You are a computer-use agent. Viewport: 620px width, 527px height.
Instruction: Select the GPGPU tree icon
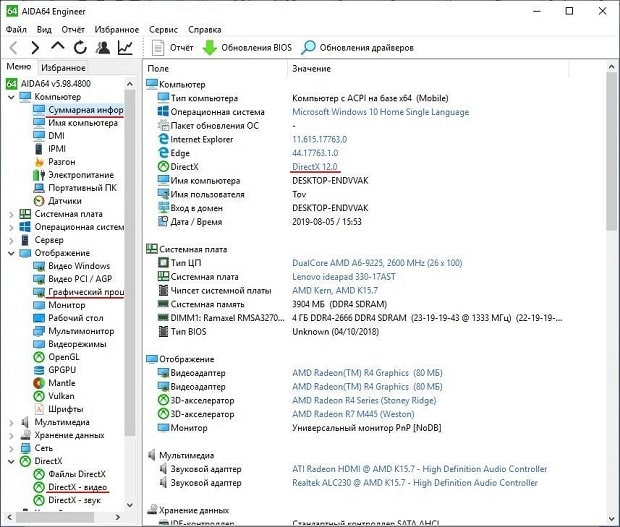(39, 370)
